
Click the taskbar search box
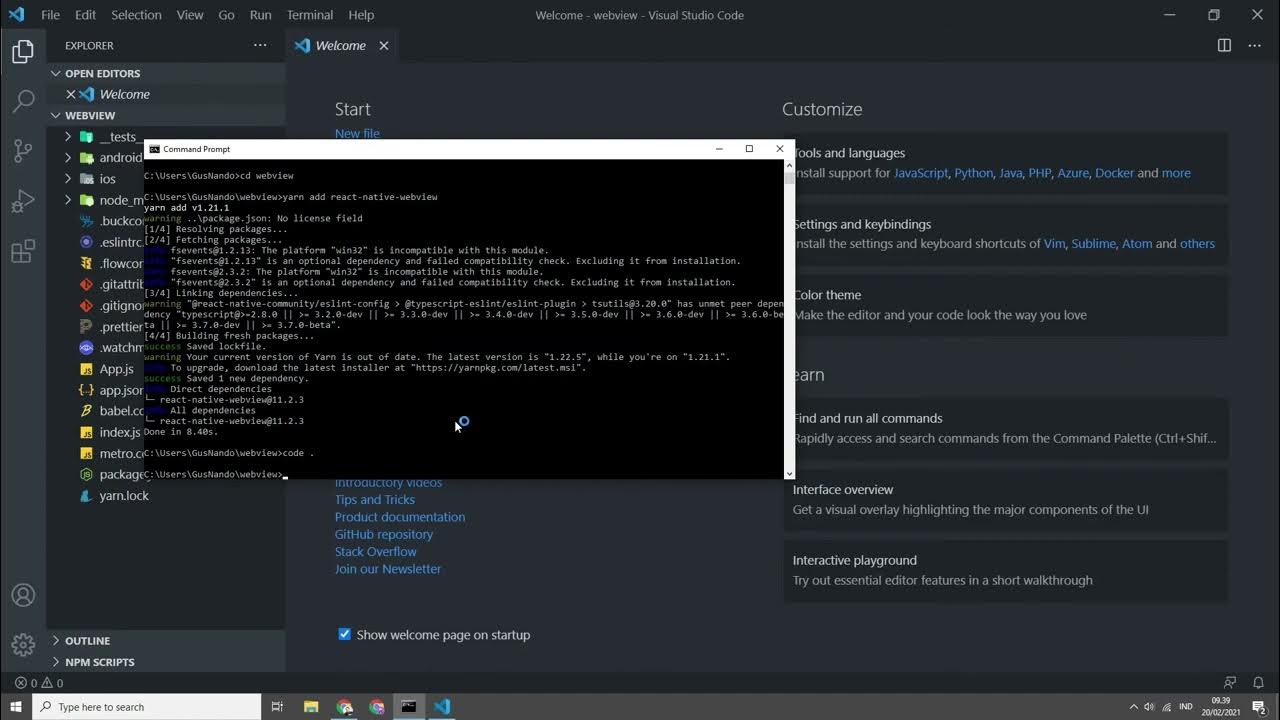pyautogui.click(x=147, y=707)
